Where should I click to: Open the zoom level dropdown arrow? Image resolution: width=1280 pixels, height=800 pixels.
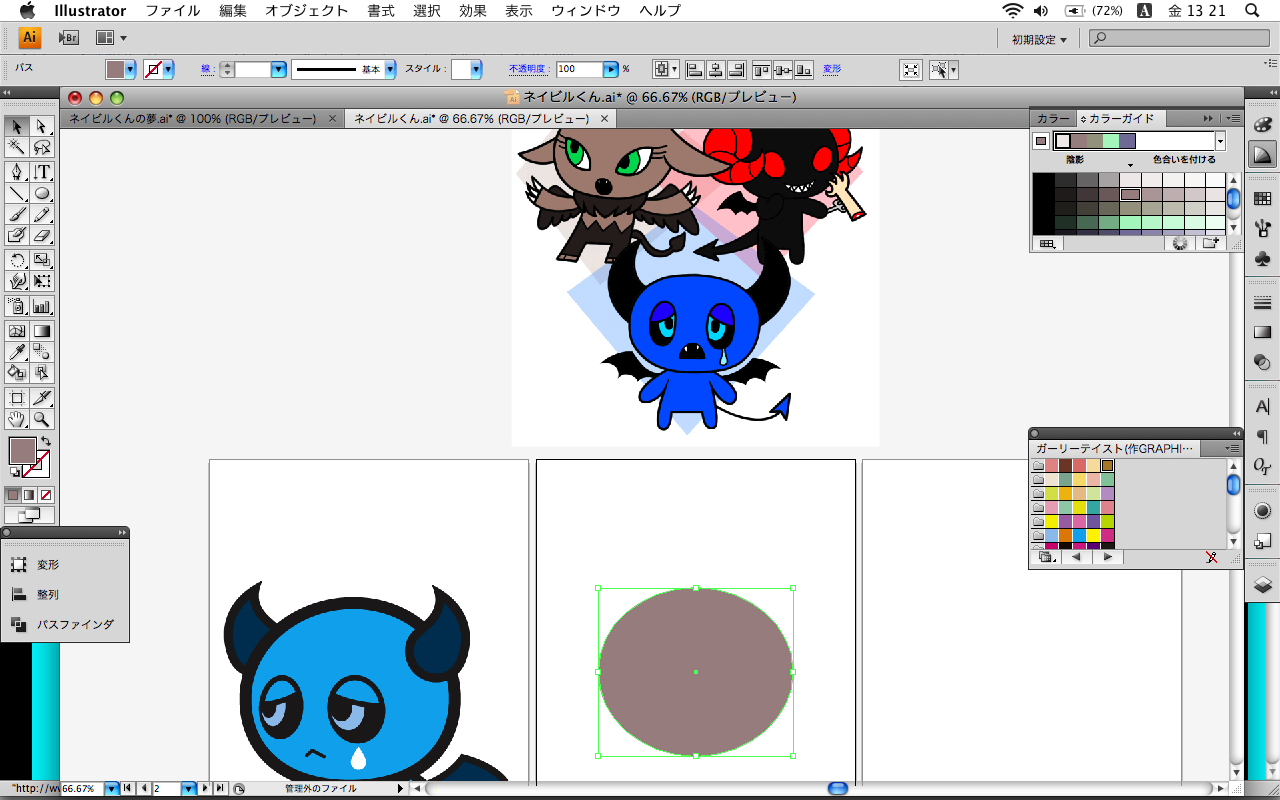112,789
